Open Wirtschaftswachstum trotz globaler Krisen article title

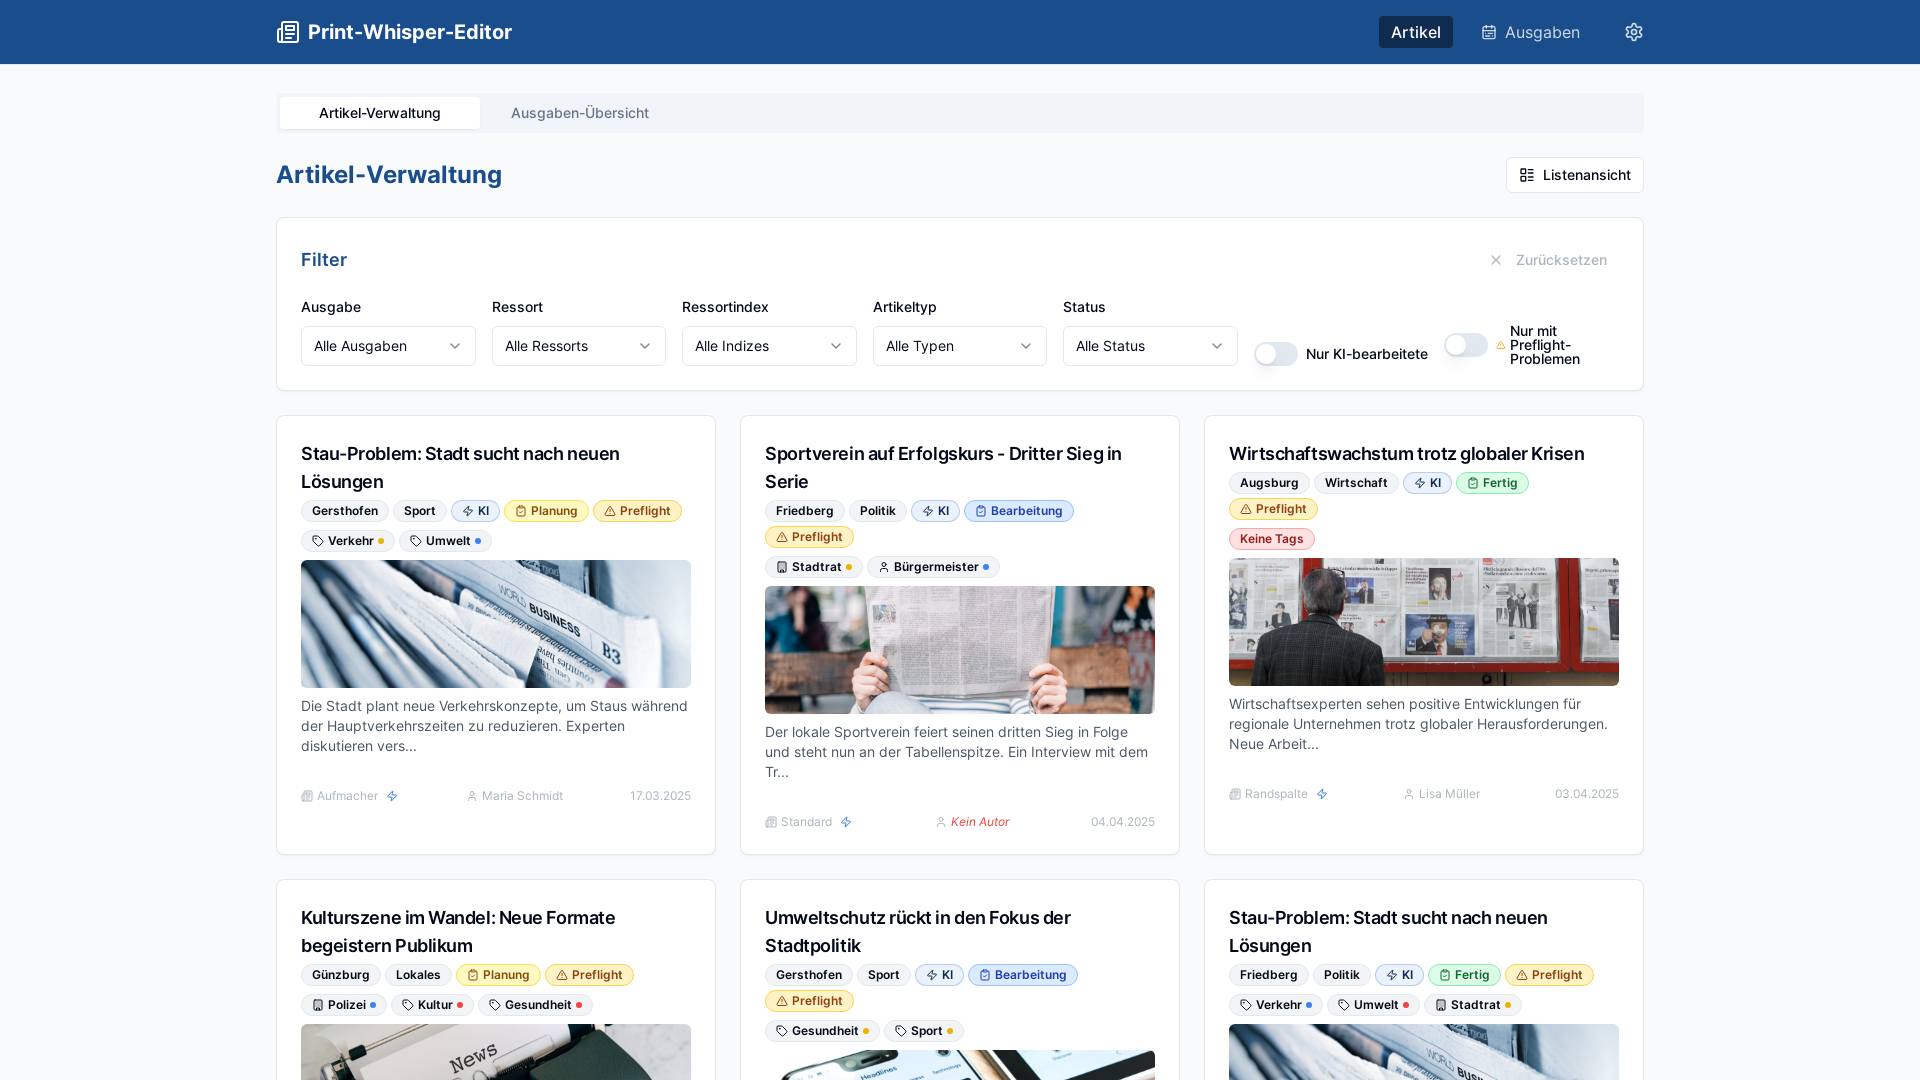[x=1406, y=454]
